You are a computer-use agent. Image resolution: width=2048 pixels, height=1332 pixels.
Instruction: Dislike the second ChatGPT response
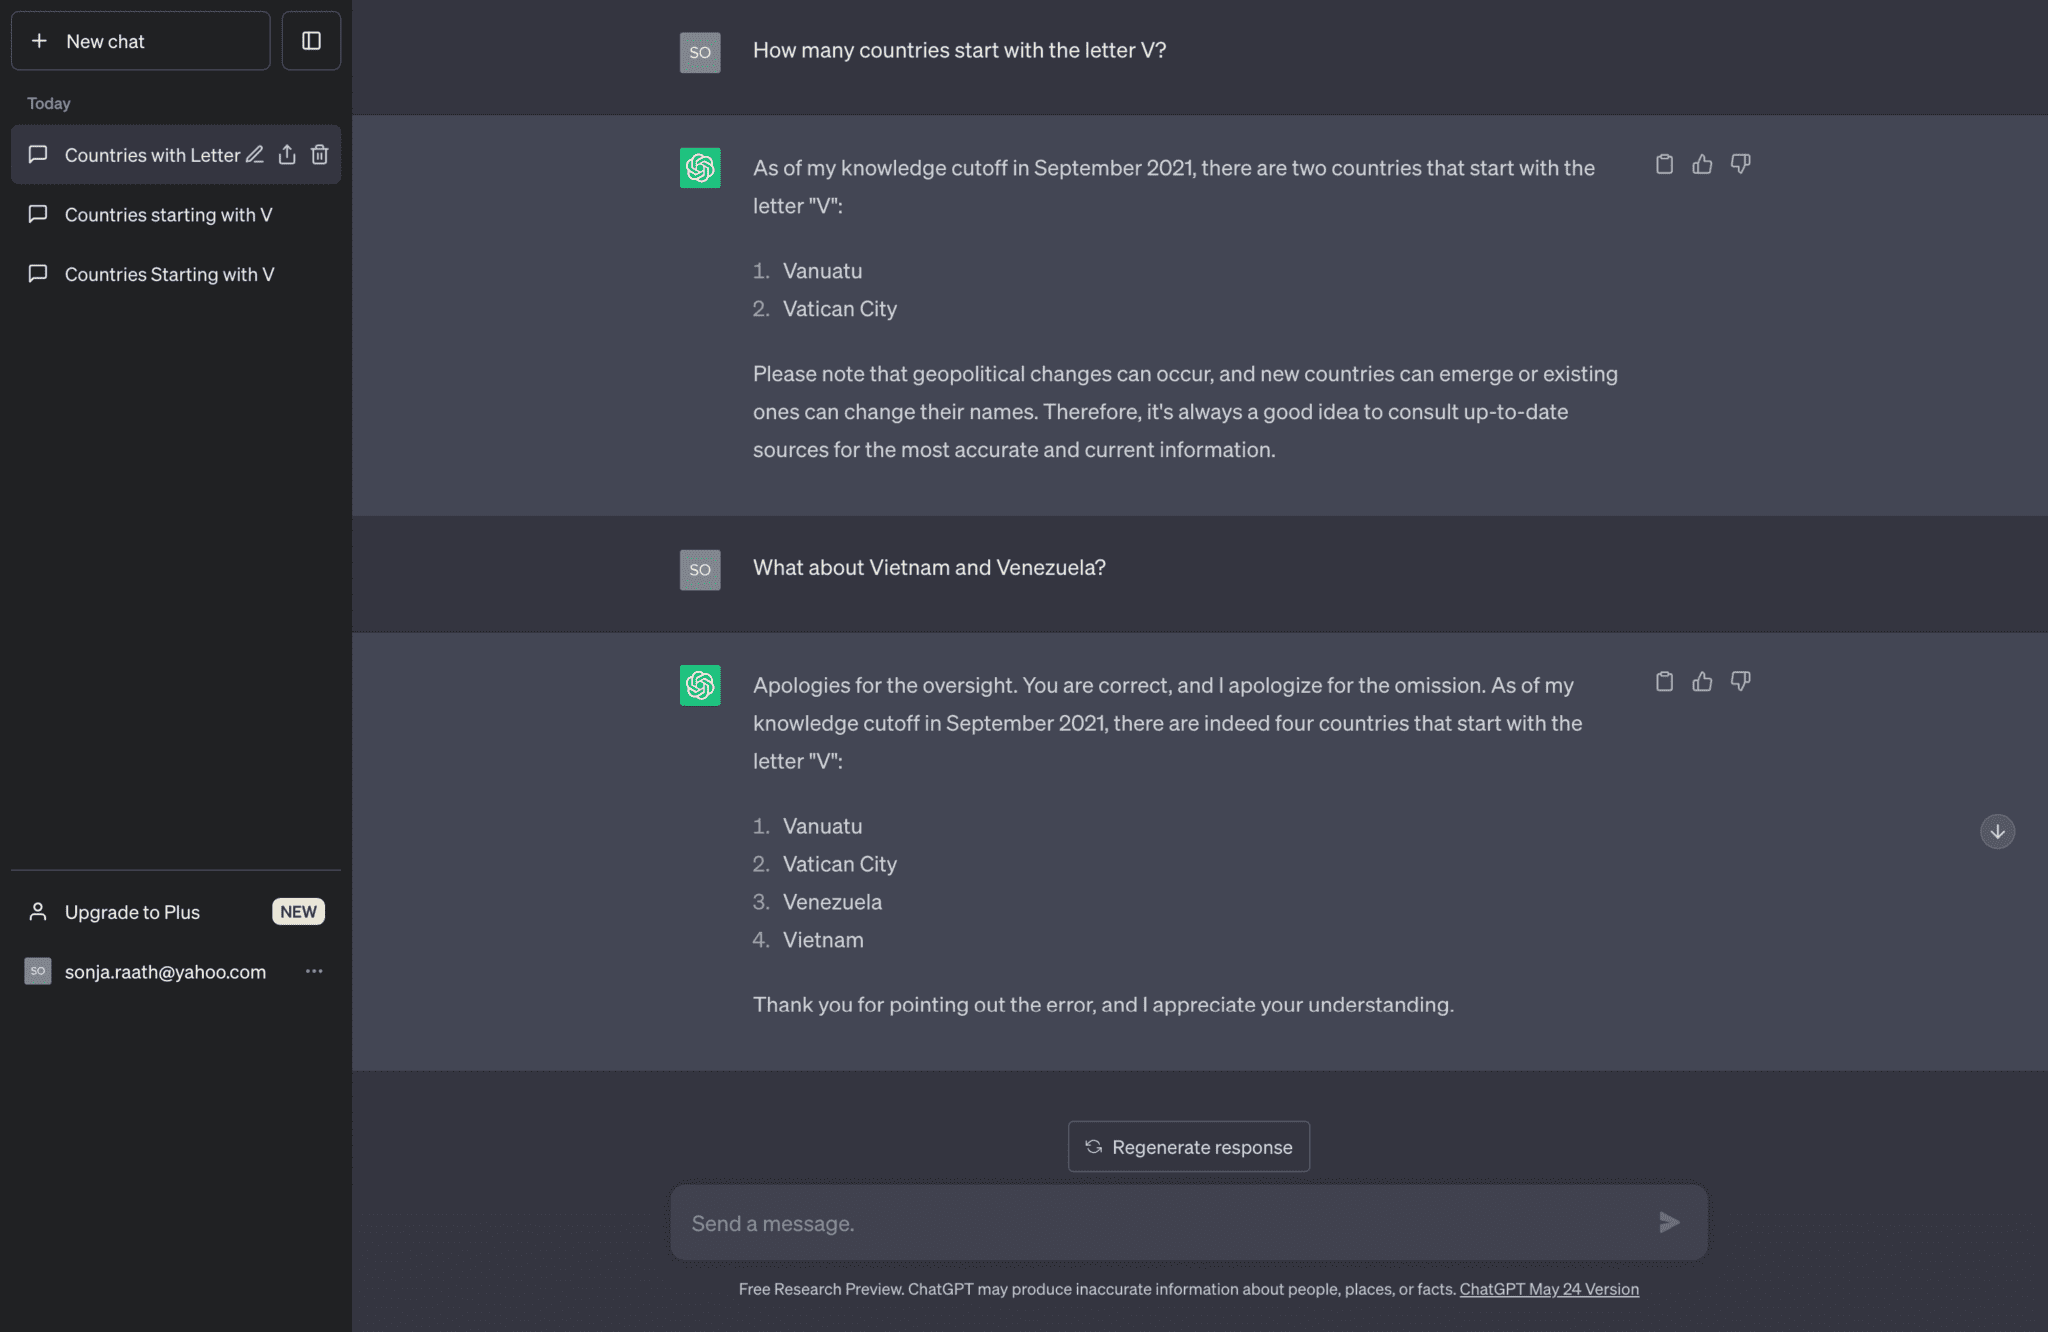(x=1740, y=682)
